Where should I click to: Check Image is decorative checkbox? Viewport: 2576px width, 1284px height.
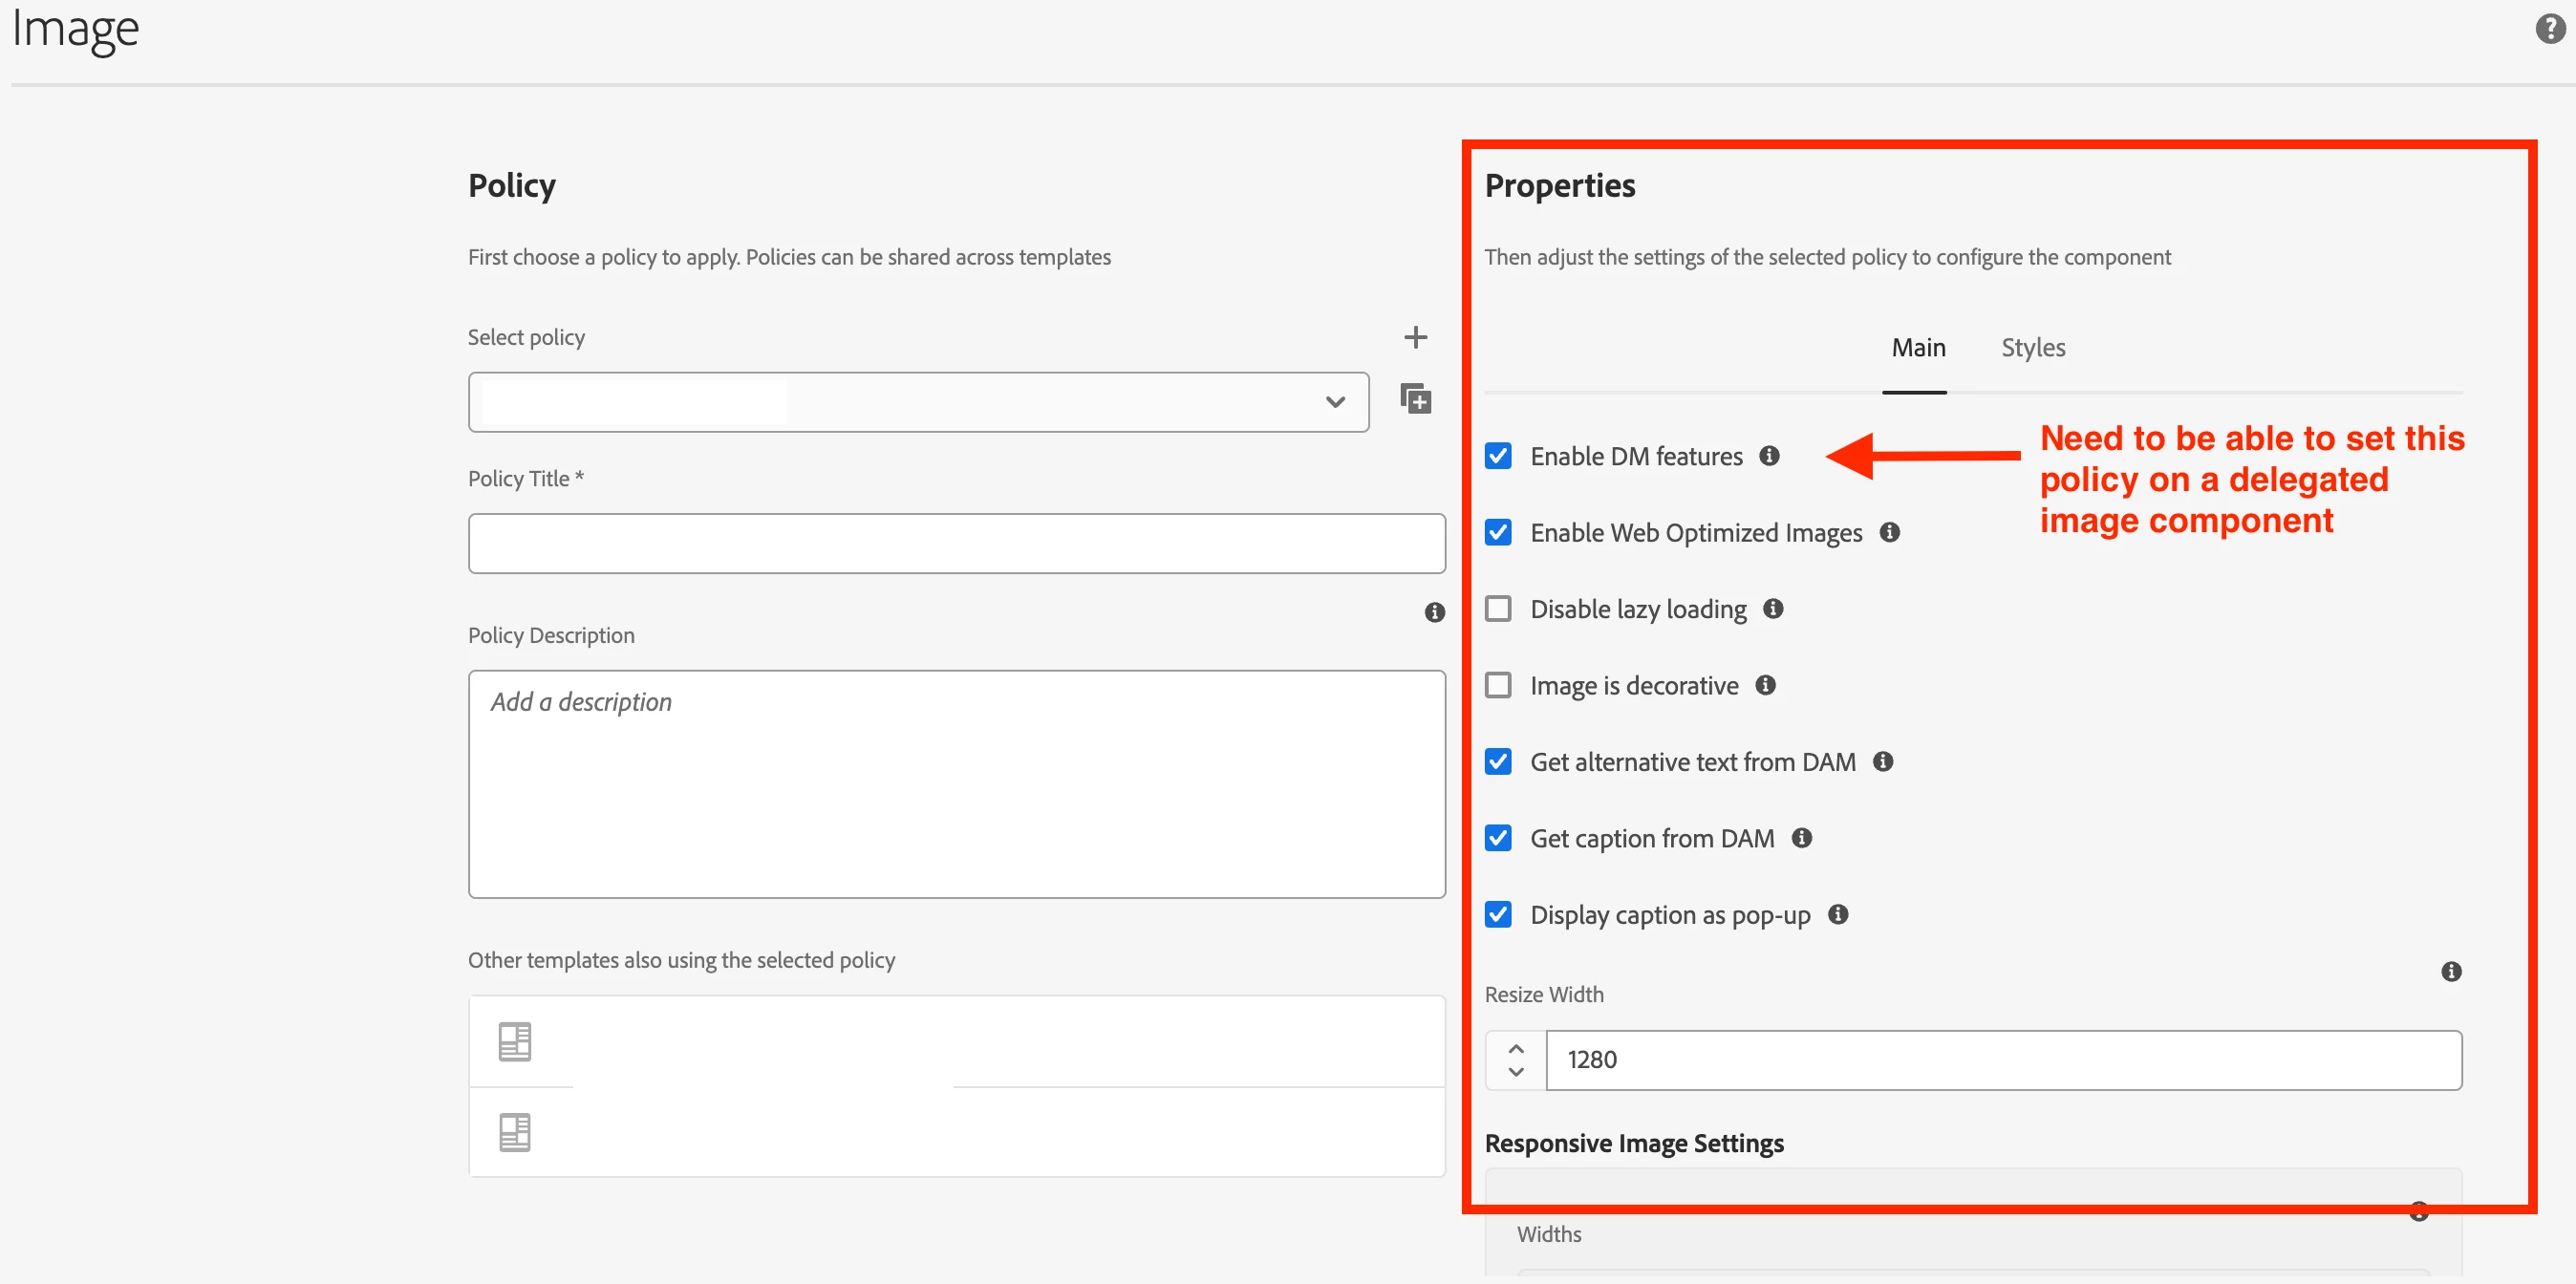1498,685
